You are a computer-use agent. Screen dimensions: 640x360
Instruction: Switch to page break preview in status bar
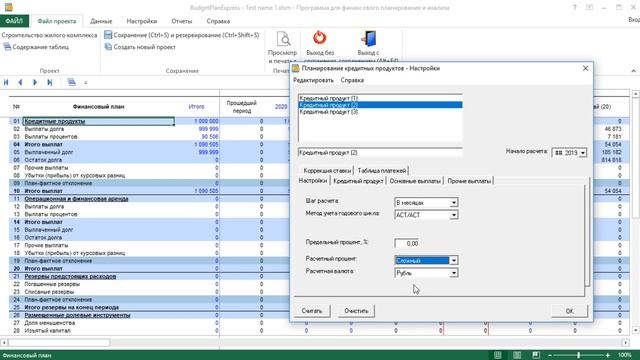[x=536, y=355]
